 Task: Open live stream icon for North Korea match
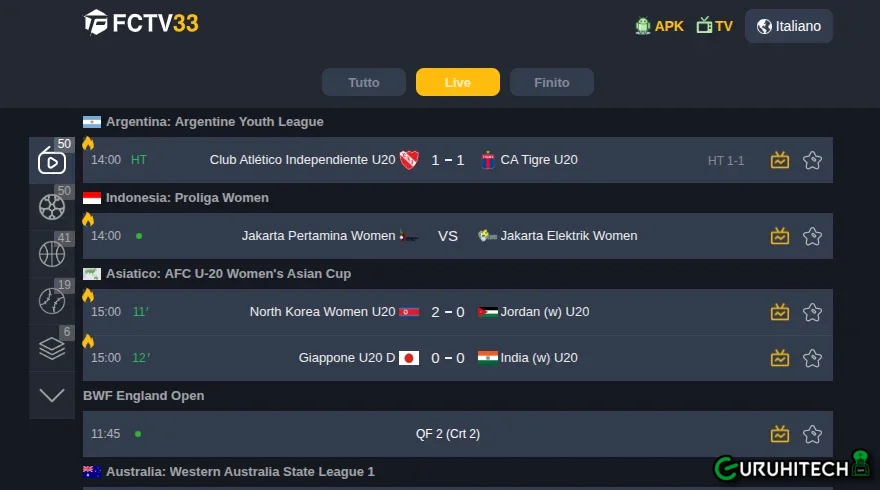[780, 312]
